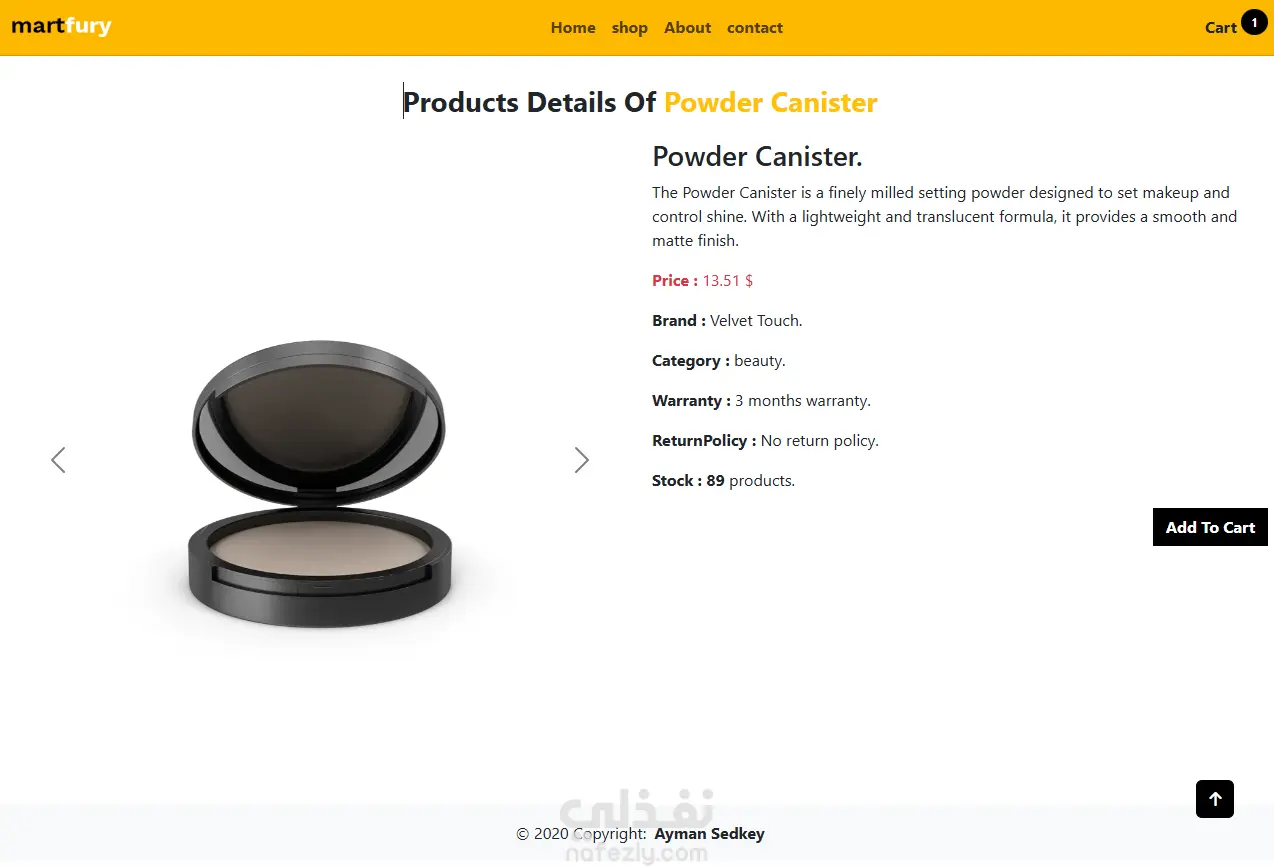Open the contact page link
Image resolution: width=1274 pixels, height=867 pixels.
coord(755,28)
